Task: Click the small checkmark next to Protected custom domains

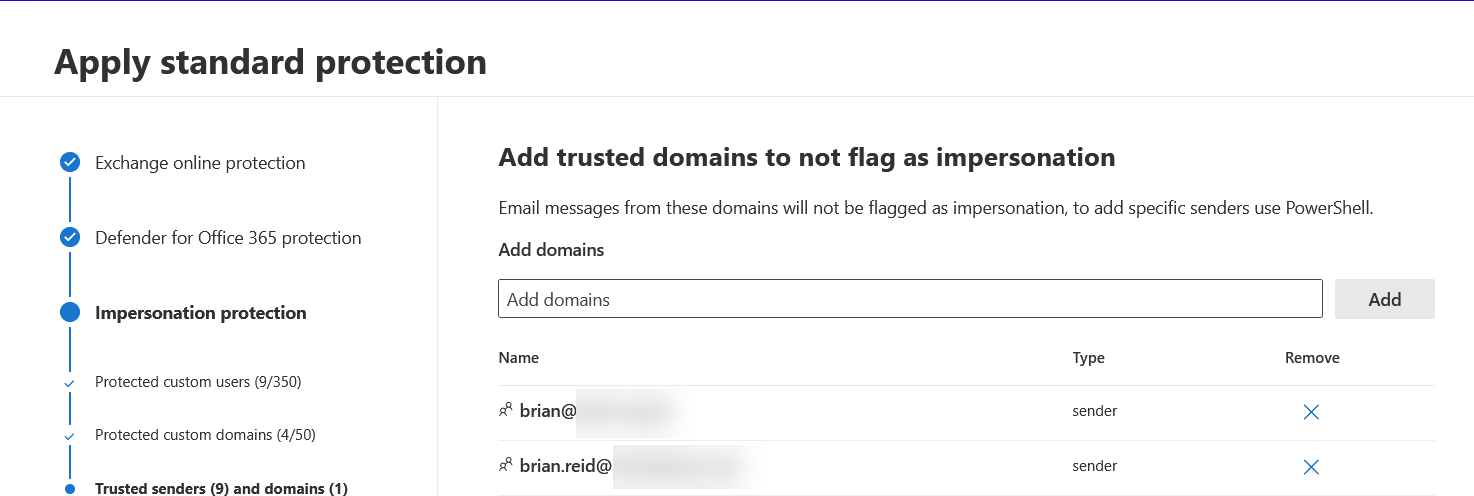Action: 69,436
